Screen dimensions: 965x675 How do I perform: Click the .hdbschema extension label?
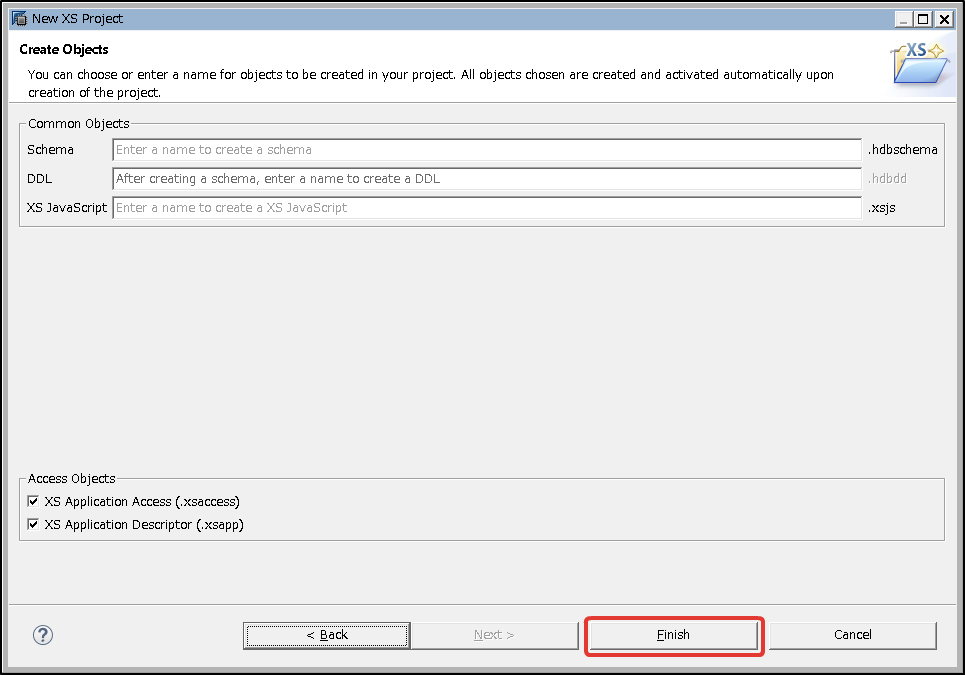pos(902,150)
